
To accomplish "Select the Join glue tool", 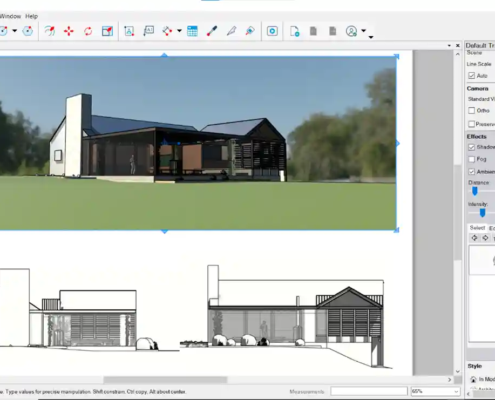I will pos(250,31).
